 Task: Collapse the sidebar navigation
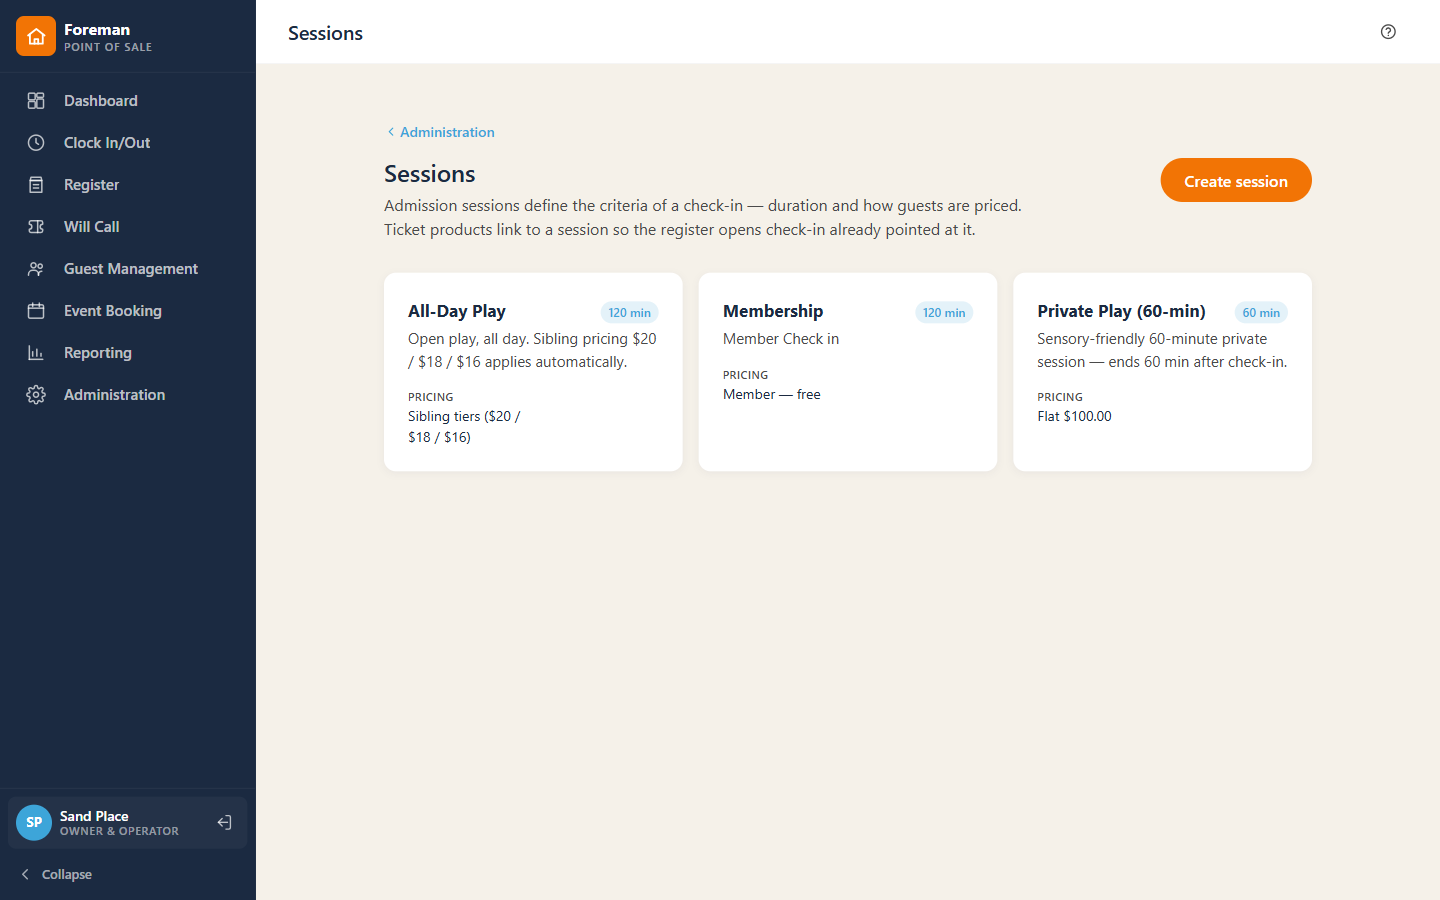(57, 874)
